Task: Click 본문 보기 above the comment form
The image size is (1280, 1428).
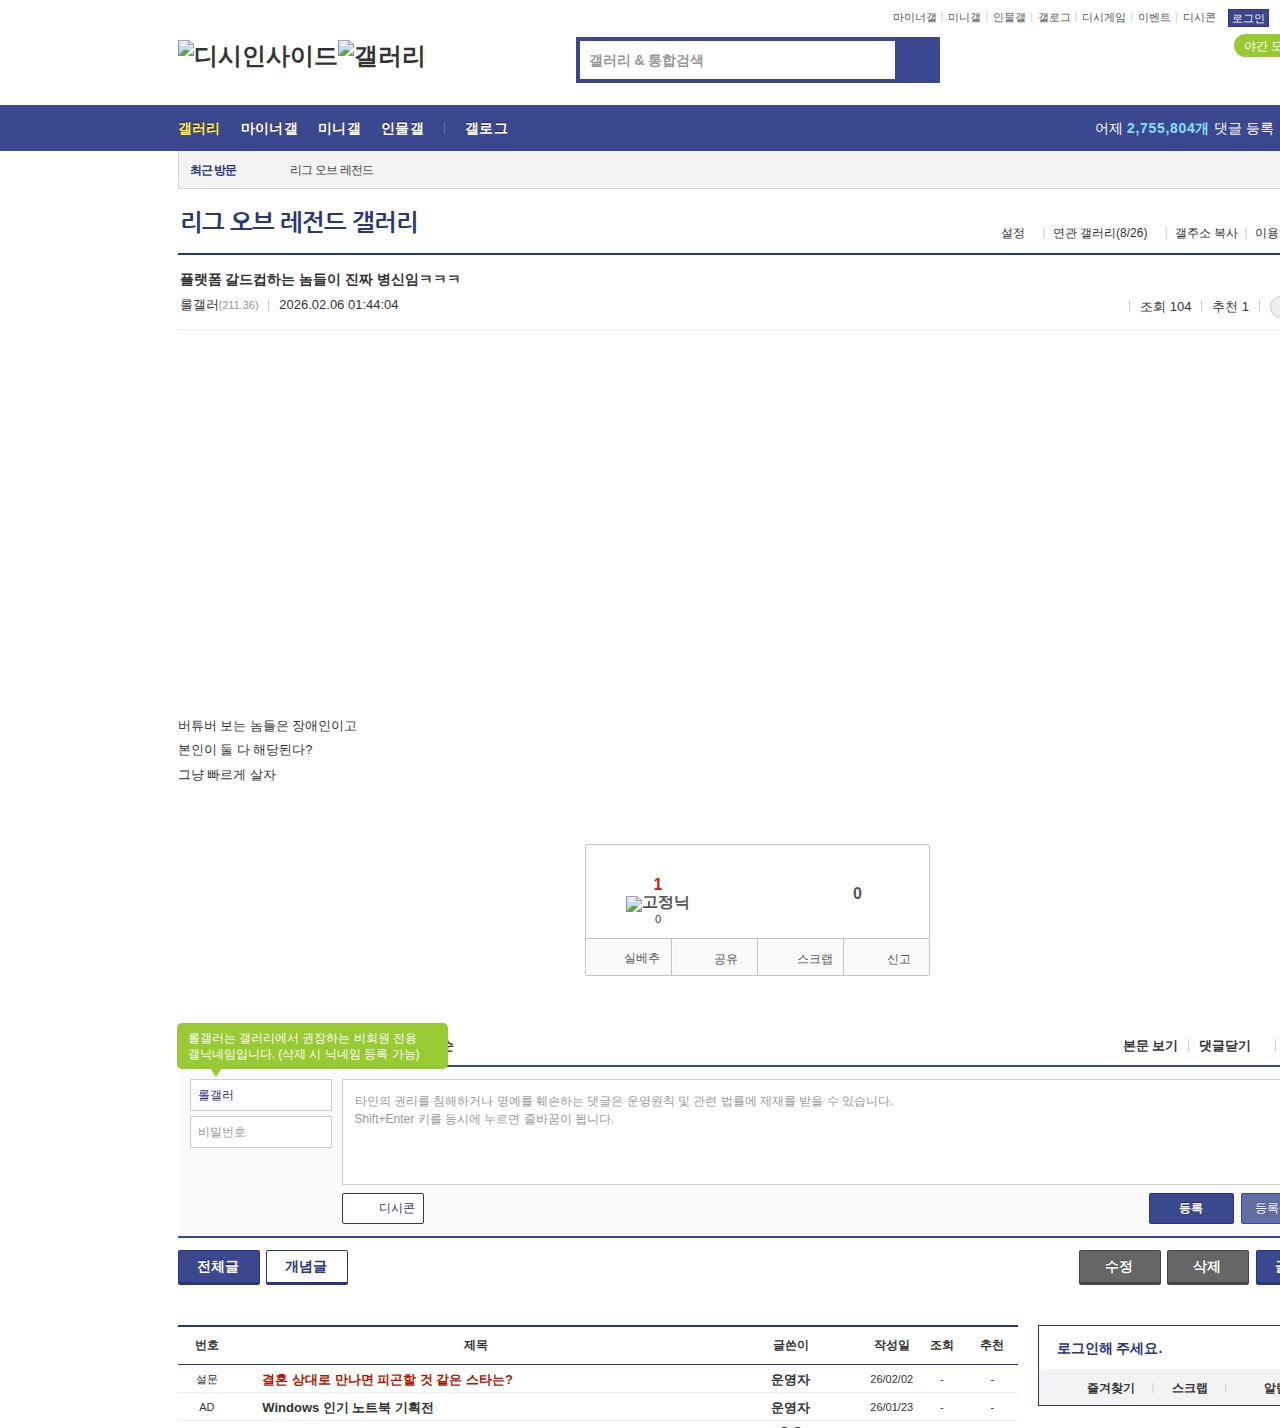Action: (x=1150, y=1046)
